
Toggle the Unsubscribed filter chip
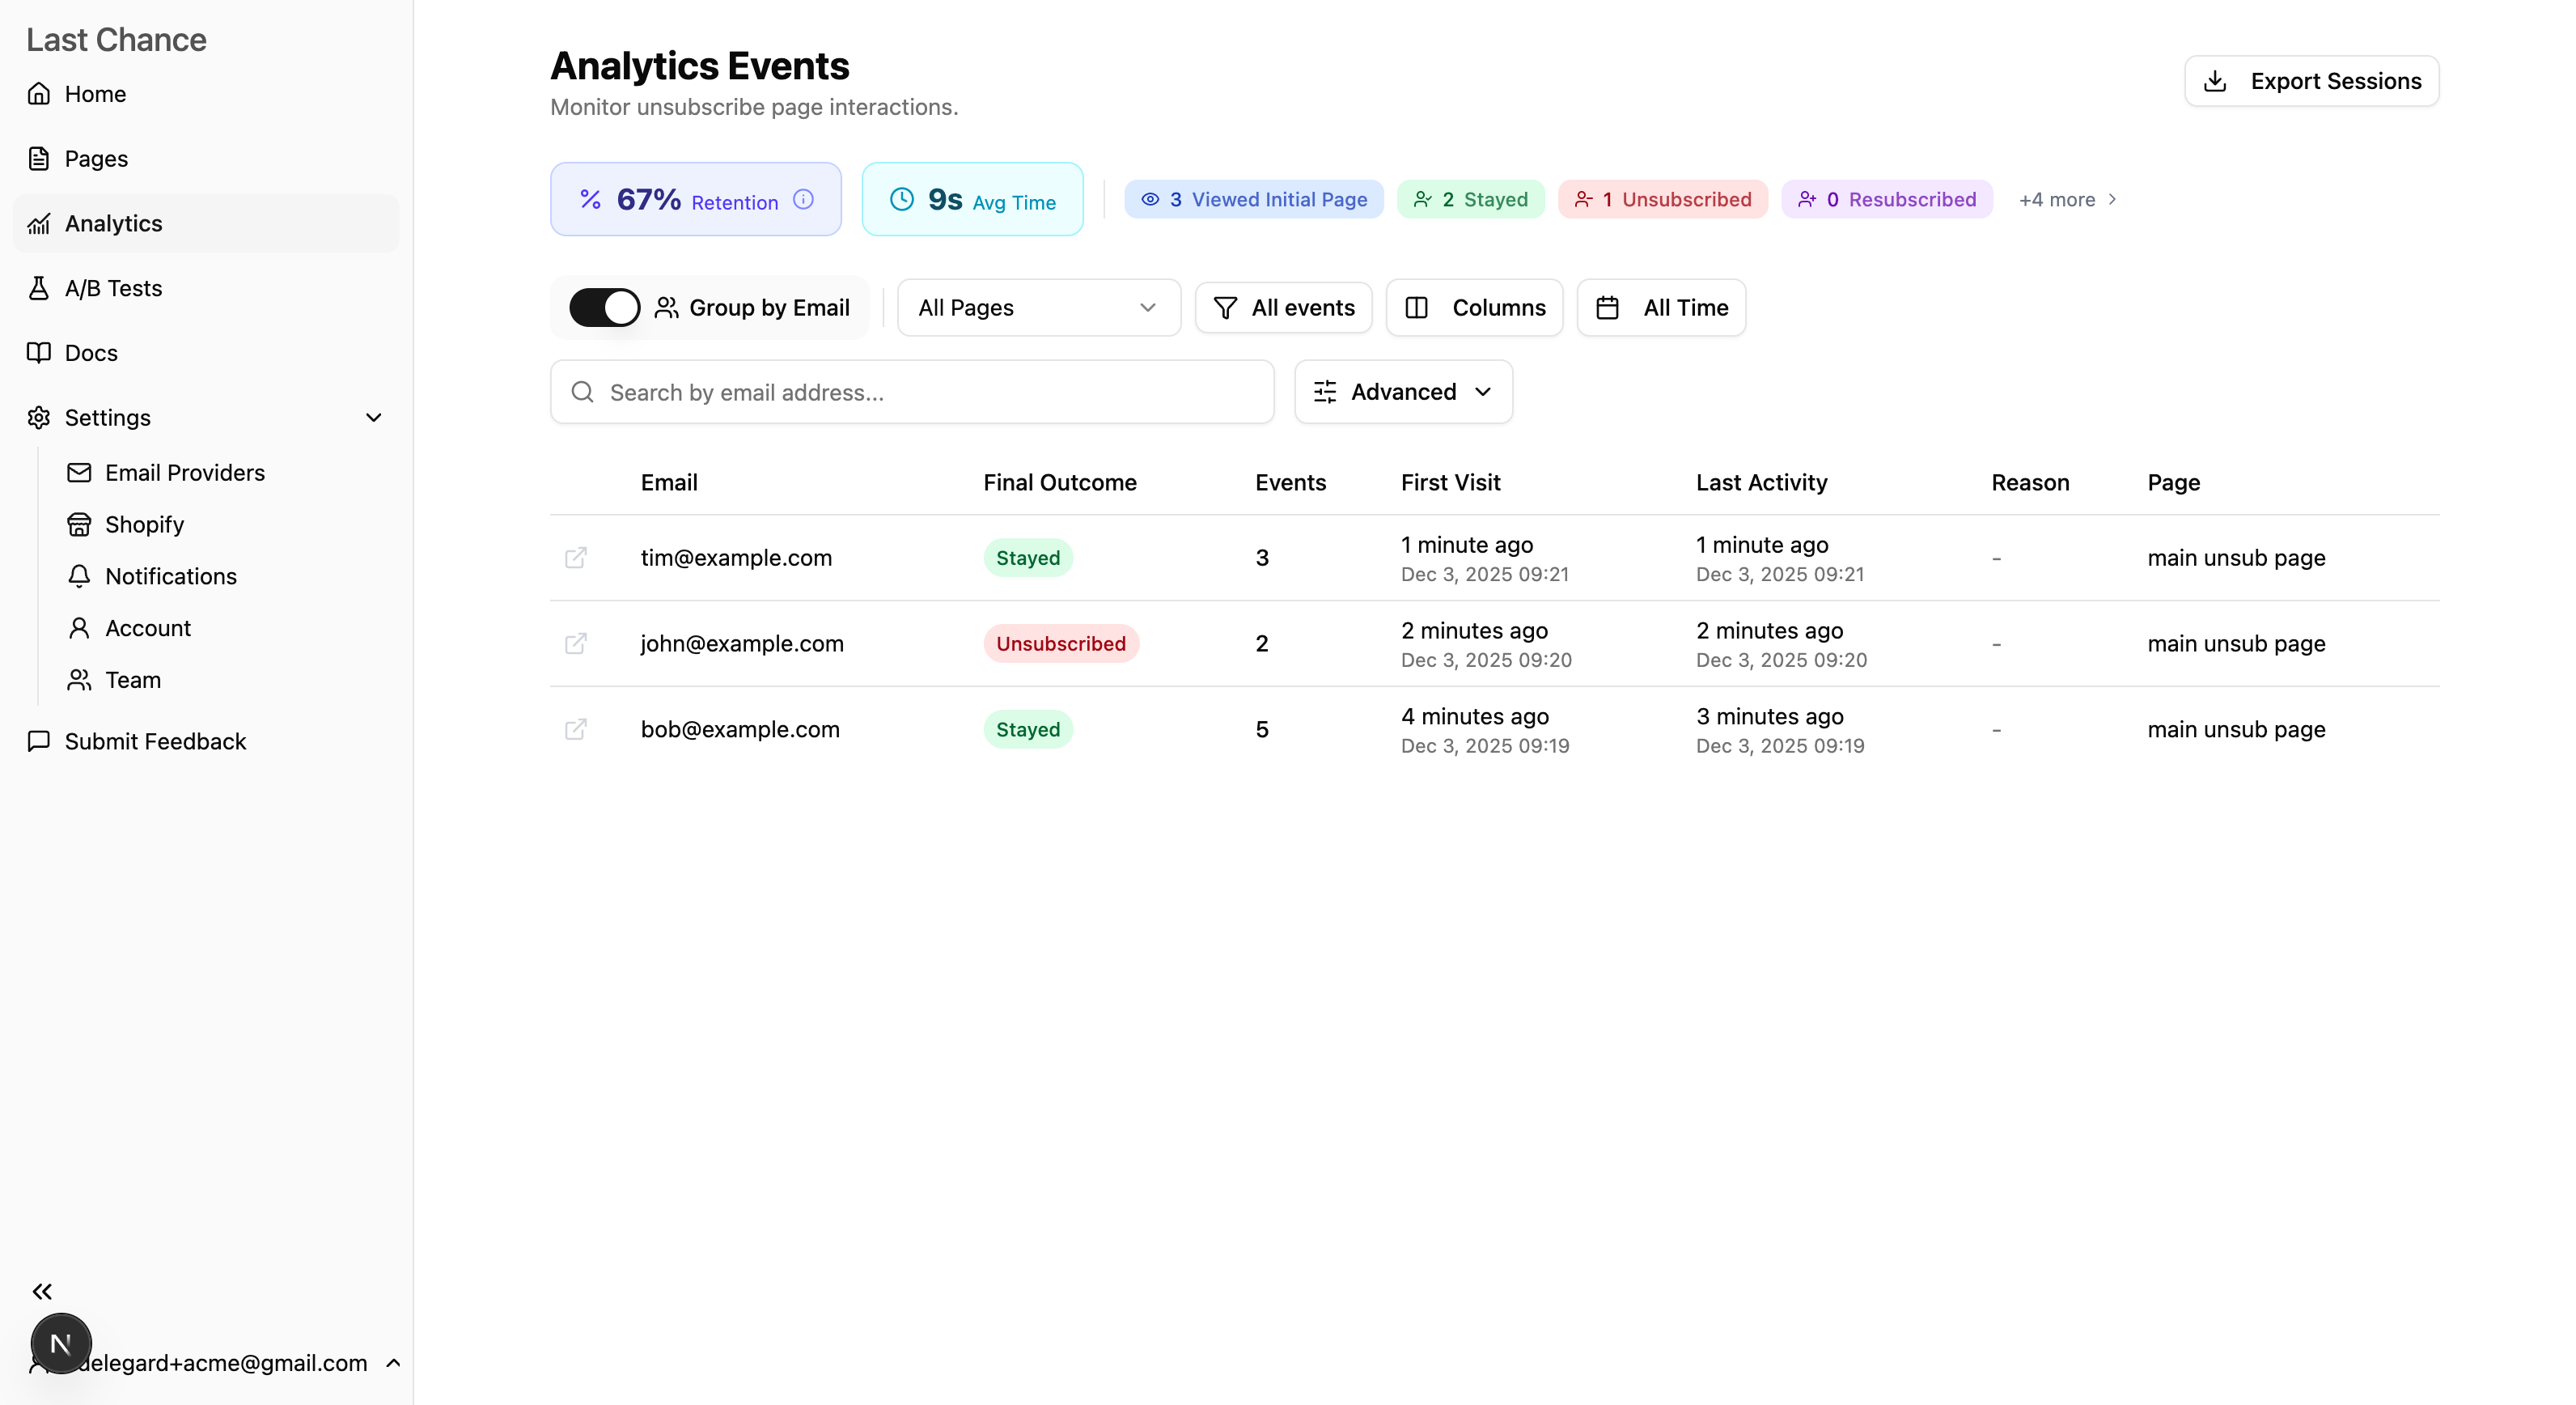[x=1662, y=200]
